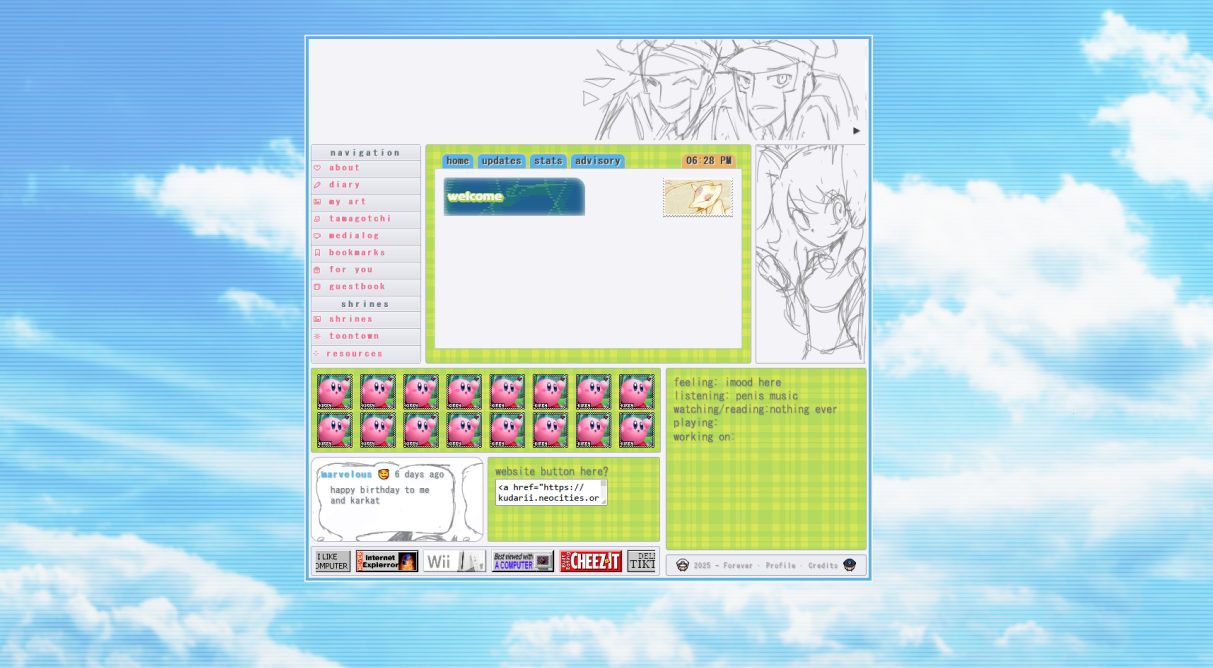Go to the tamagotchi page

360,219
